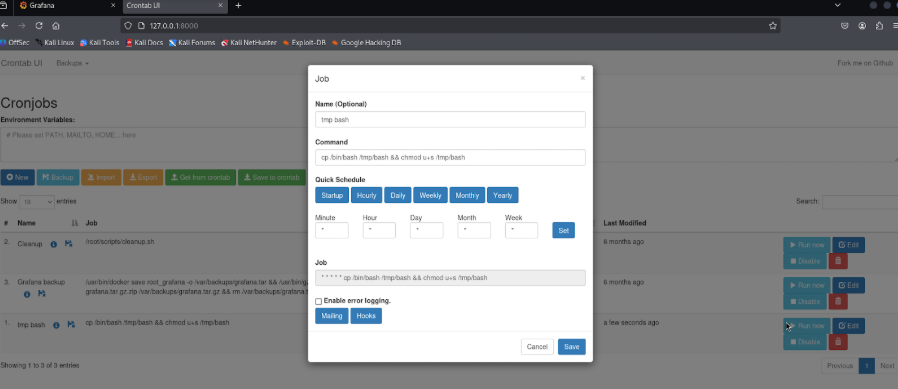Focus the Command input field
The width and height of the screenshot is (898, 389).
450,157
